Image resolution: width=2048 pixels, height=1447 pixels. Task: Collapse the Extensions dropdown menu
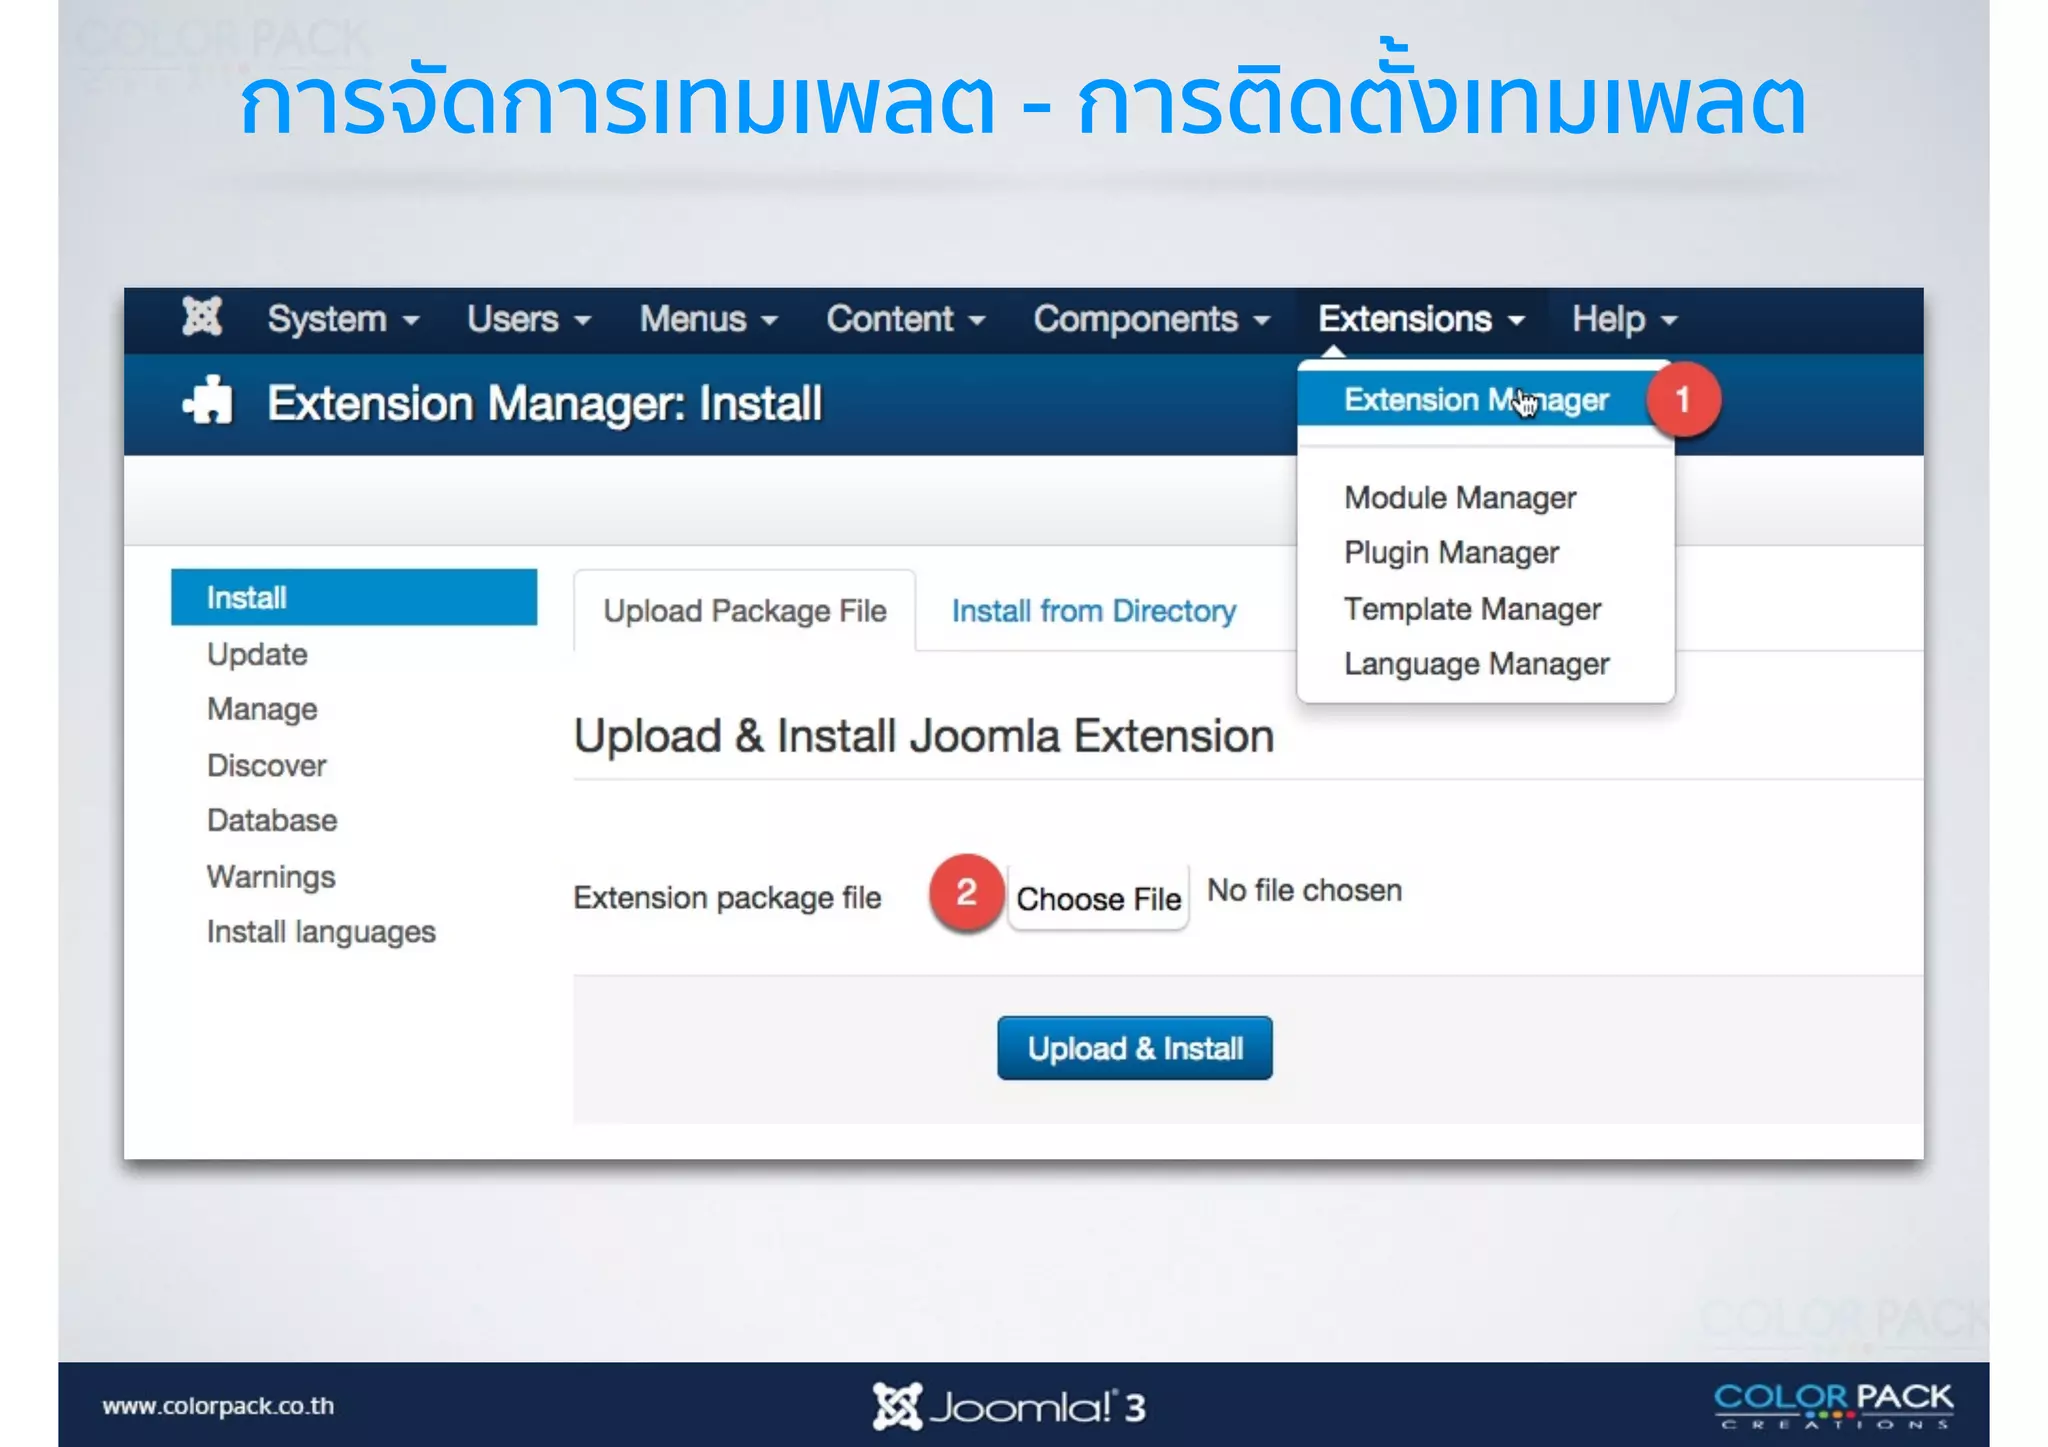1421,320
